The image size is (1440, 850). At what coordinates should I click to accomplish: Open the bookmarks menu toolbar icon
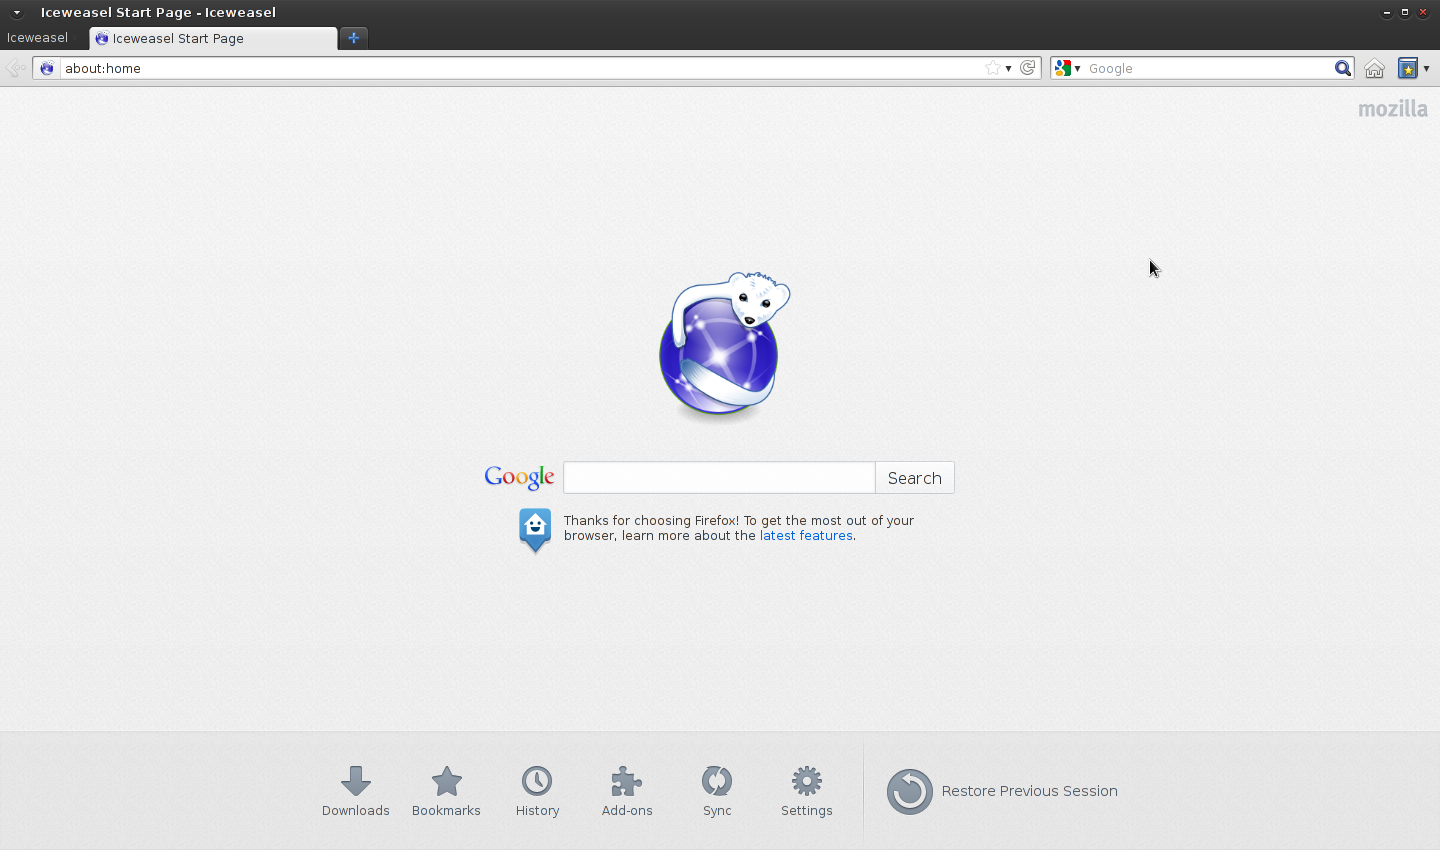pos(1408,68)
